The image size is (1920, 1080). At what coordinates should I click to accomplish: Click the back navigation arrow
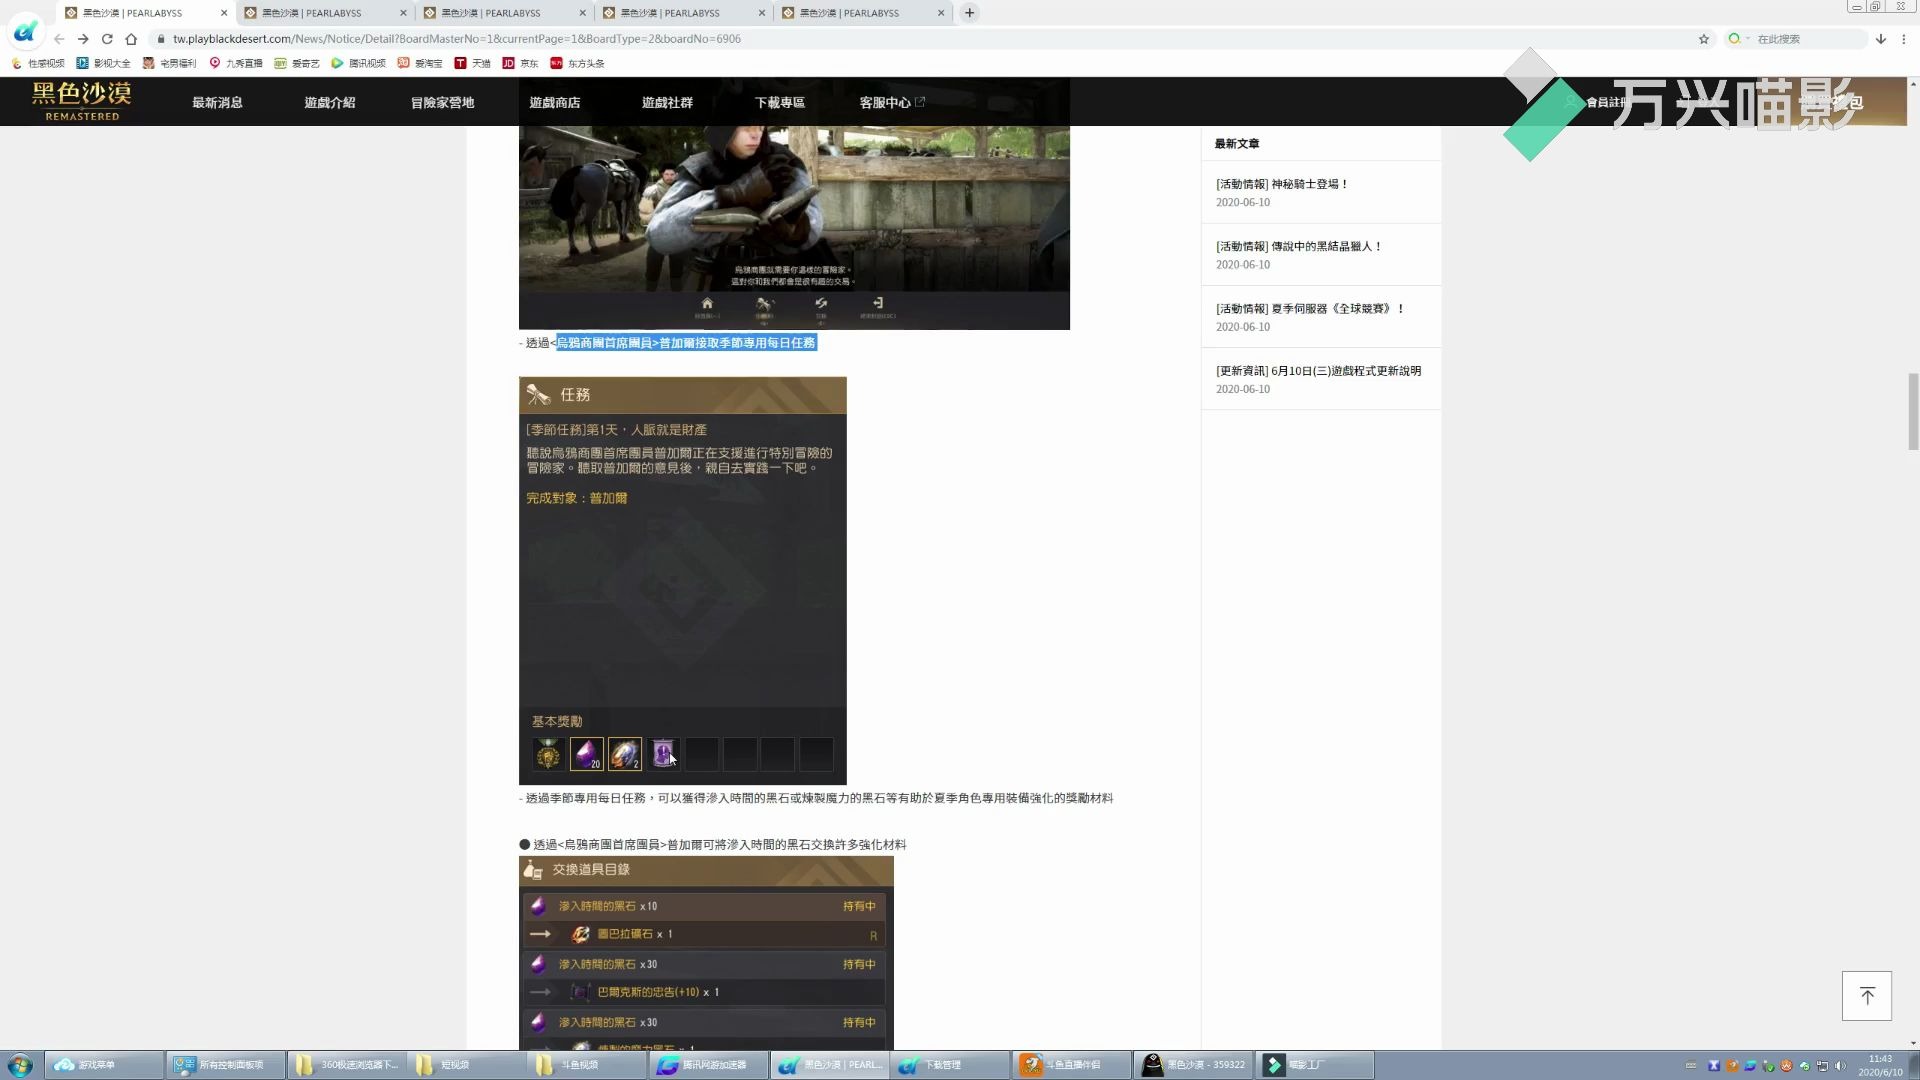coord(59,39)
